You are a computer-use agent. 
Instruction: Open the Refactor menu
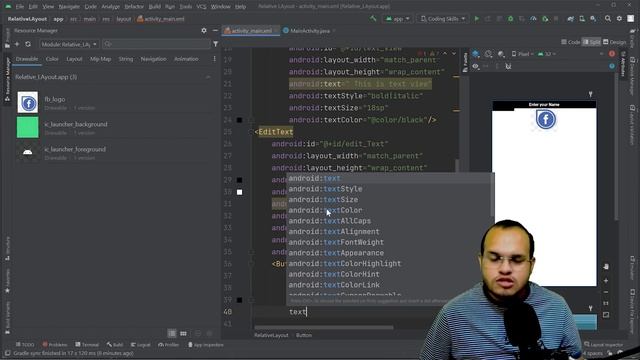[134, 7]
